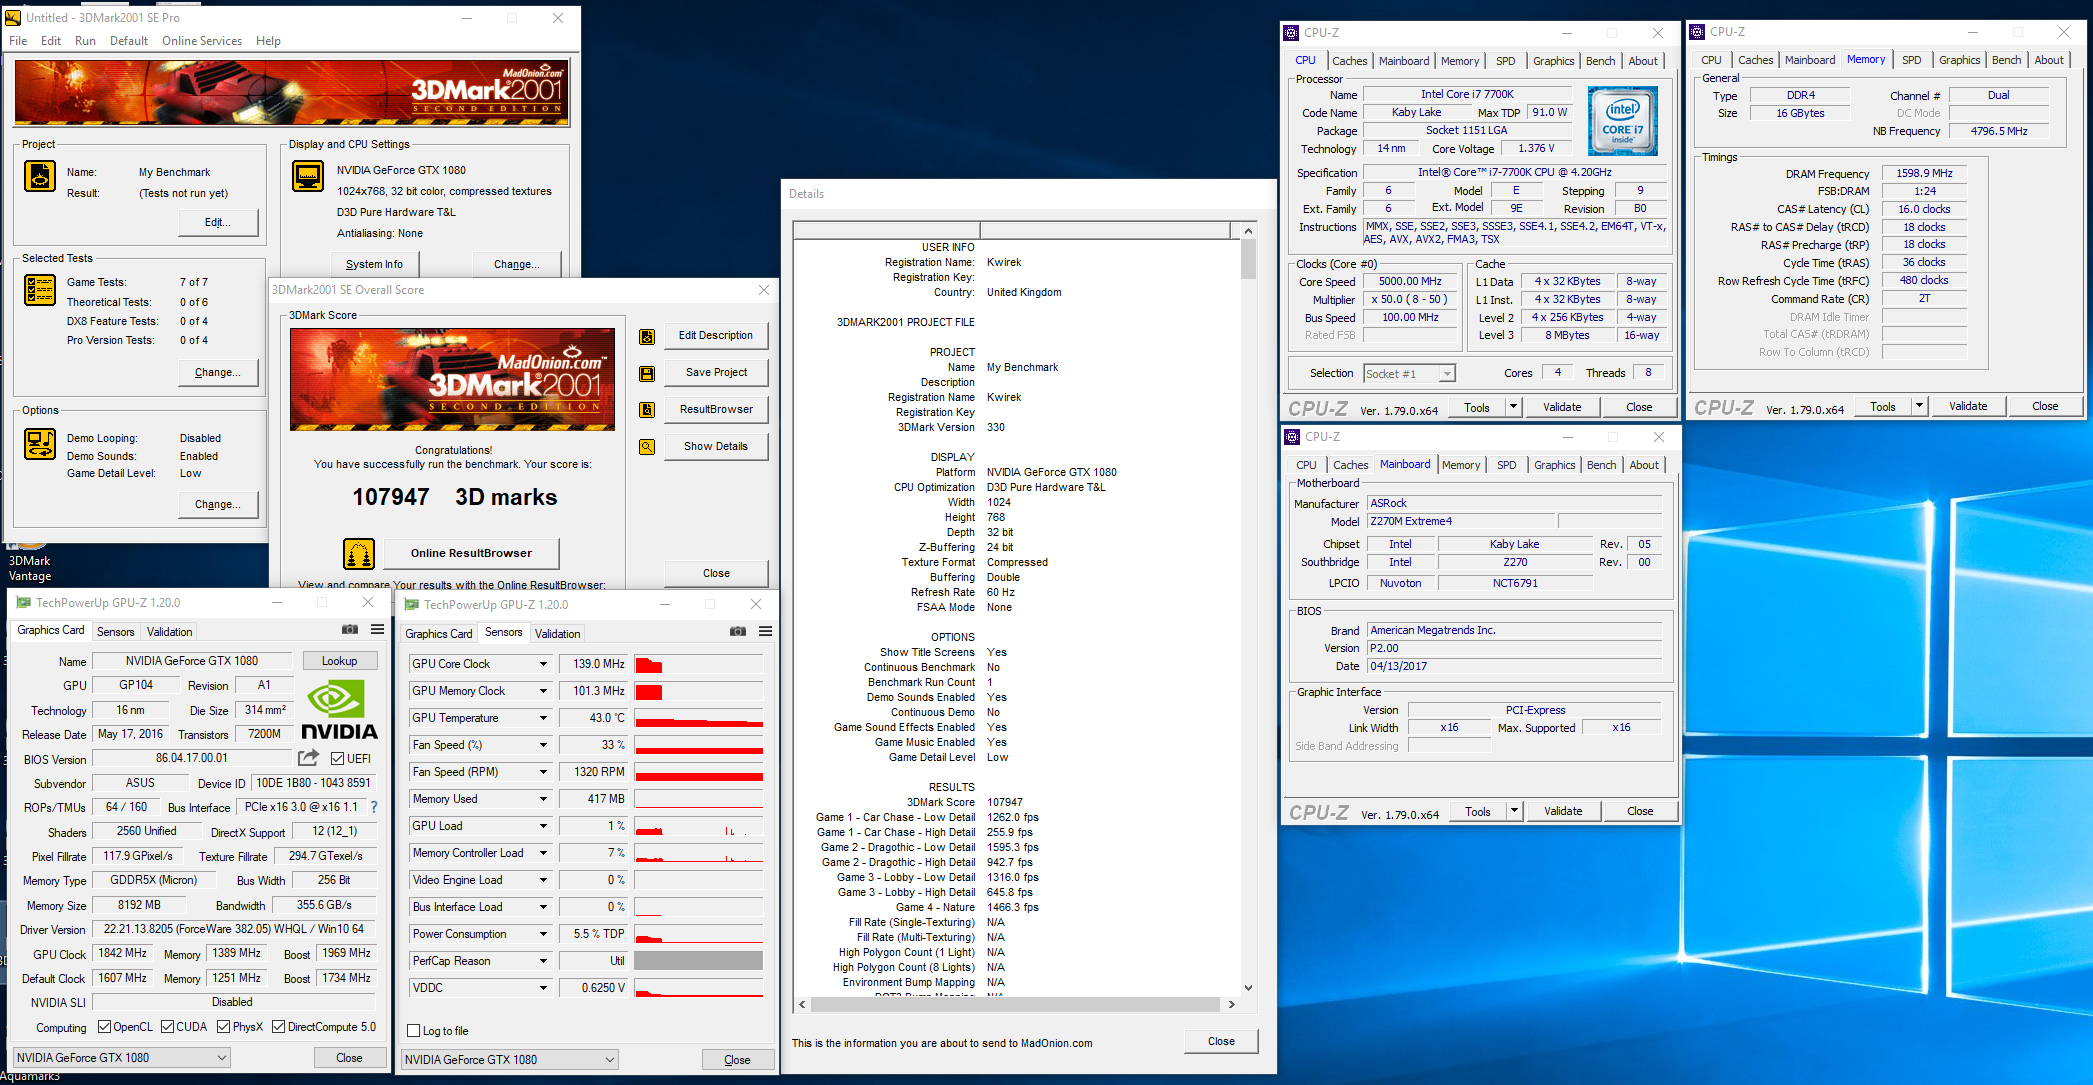Viewport: 2093px width, 1085px height.
Task: Click the Display and CPU Settings monitor icon
Action: 307,176
